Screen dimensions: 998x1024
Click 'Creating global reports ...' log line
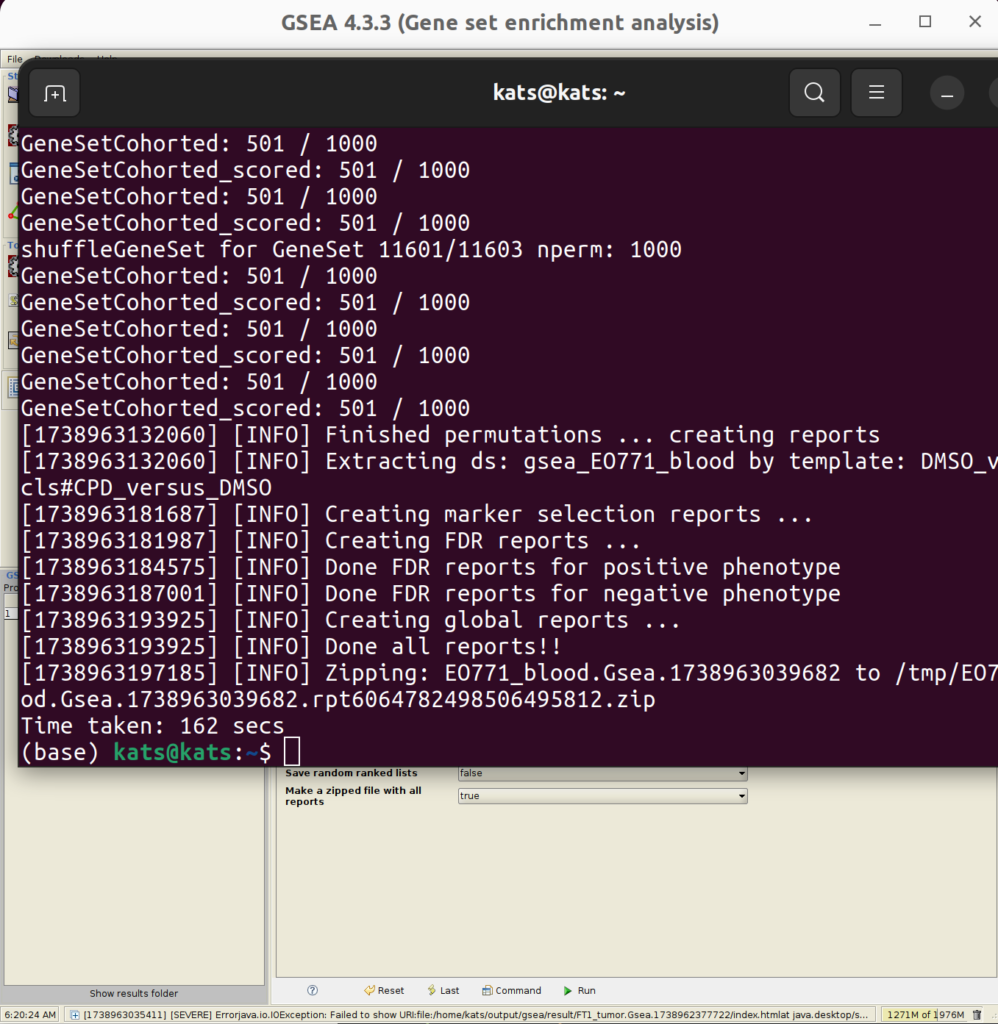click(x=351, y=620)
